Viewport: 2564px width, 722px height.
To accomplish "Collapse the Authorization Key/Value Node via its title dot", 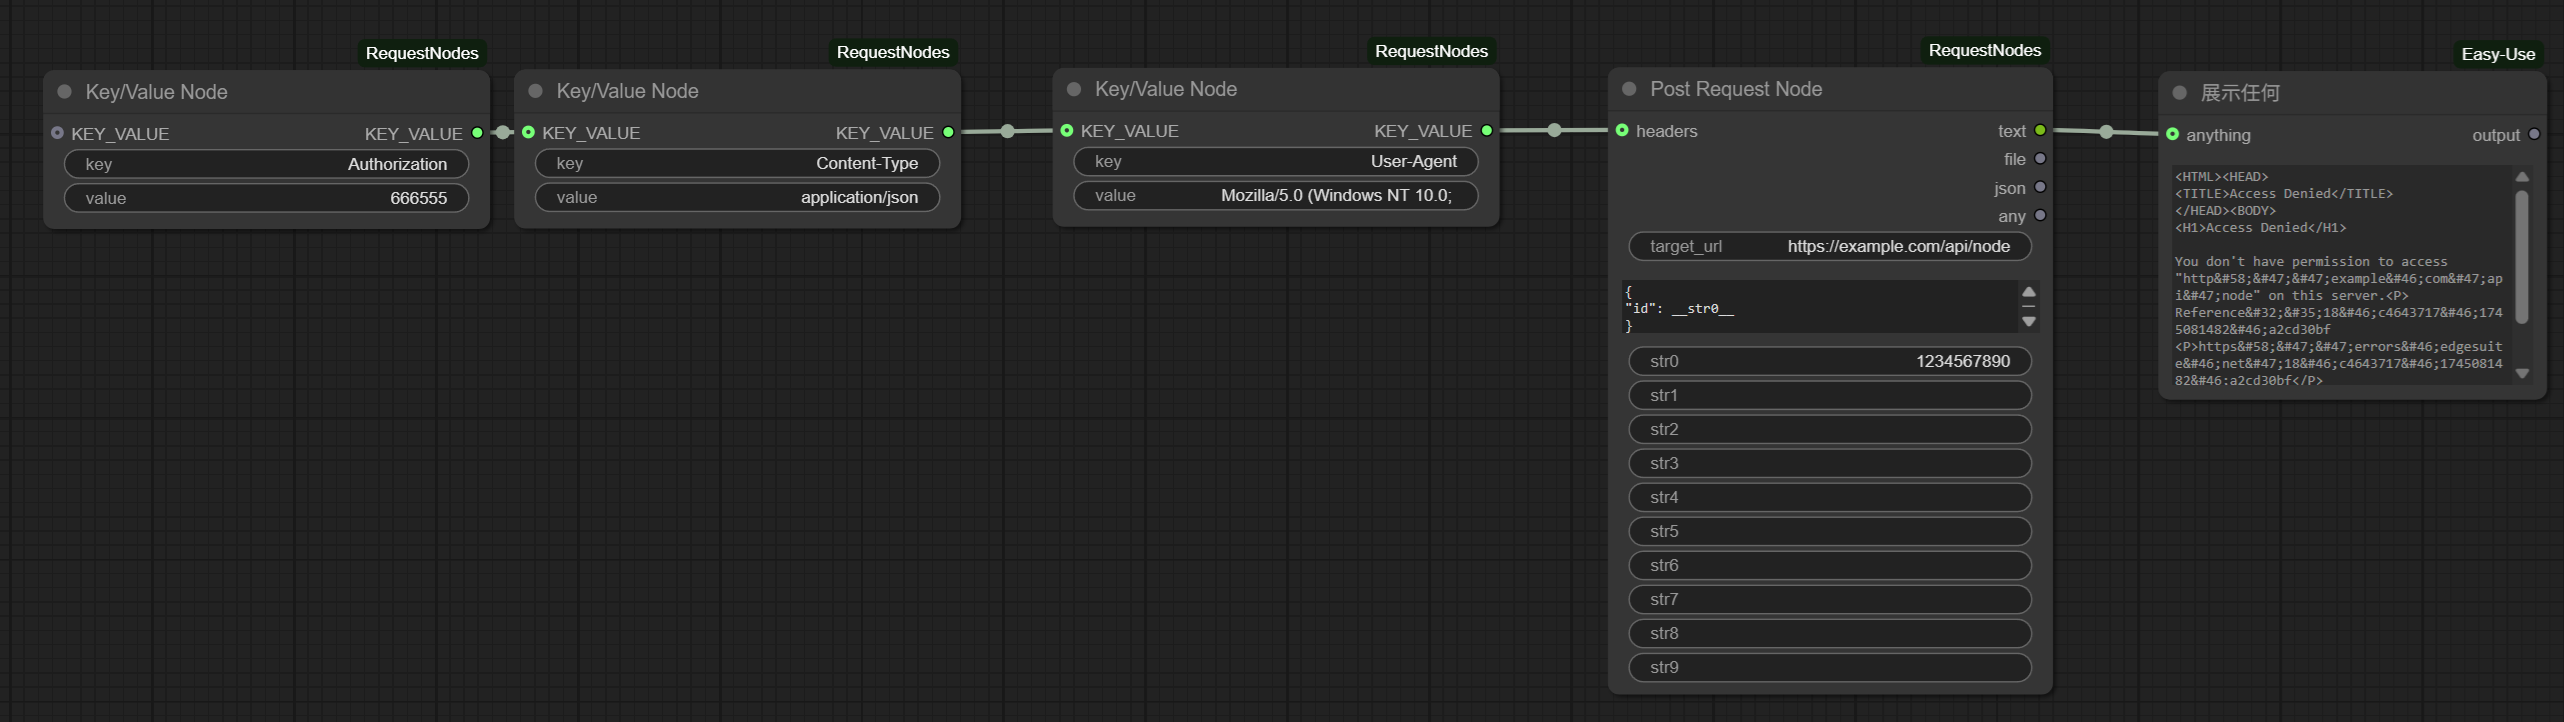I will coord(65,92).
